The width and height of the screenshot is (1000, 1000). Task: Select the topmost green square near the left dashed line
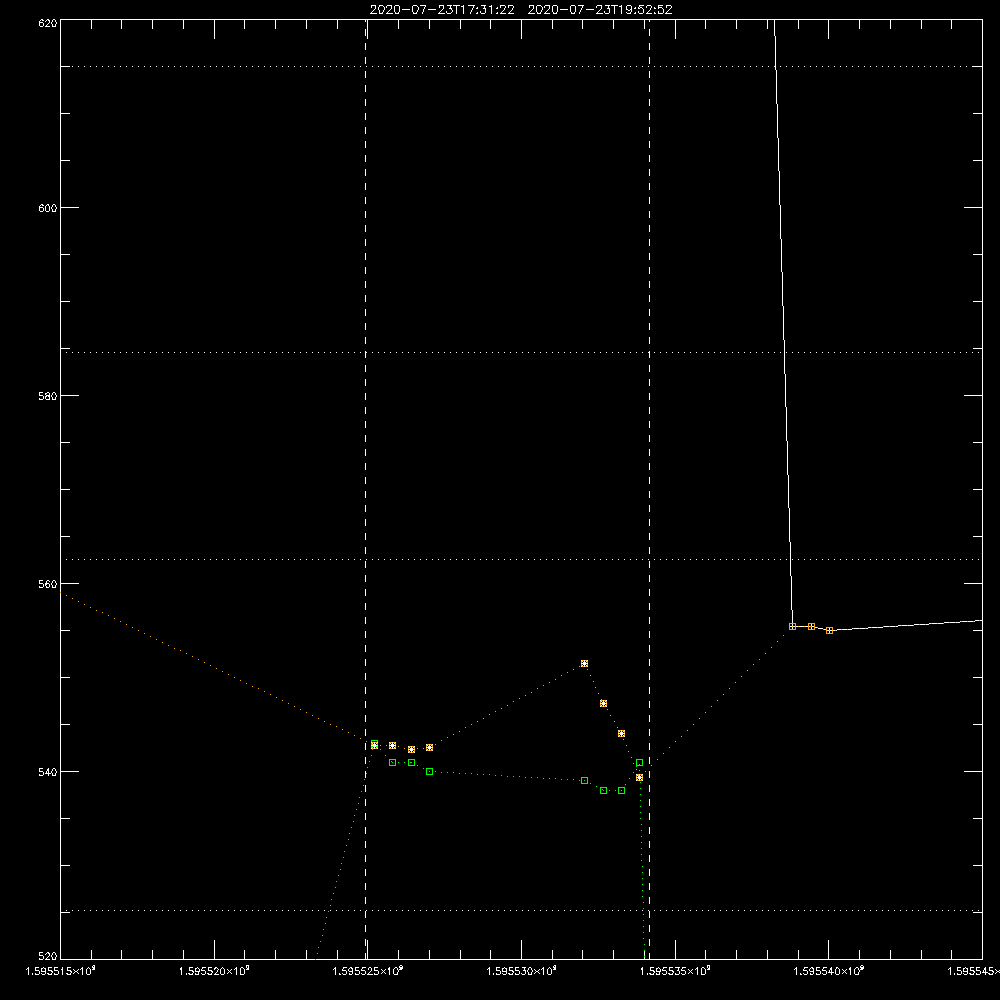click(x=374, y=744)
